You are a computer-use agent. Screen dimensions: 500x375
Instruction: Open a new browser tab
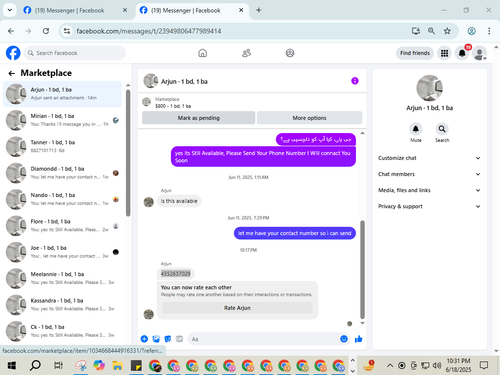[x=258, y=10]
